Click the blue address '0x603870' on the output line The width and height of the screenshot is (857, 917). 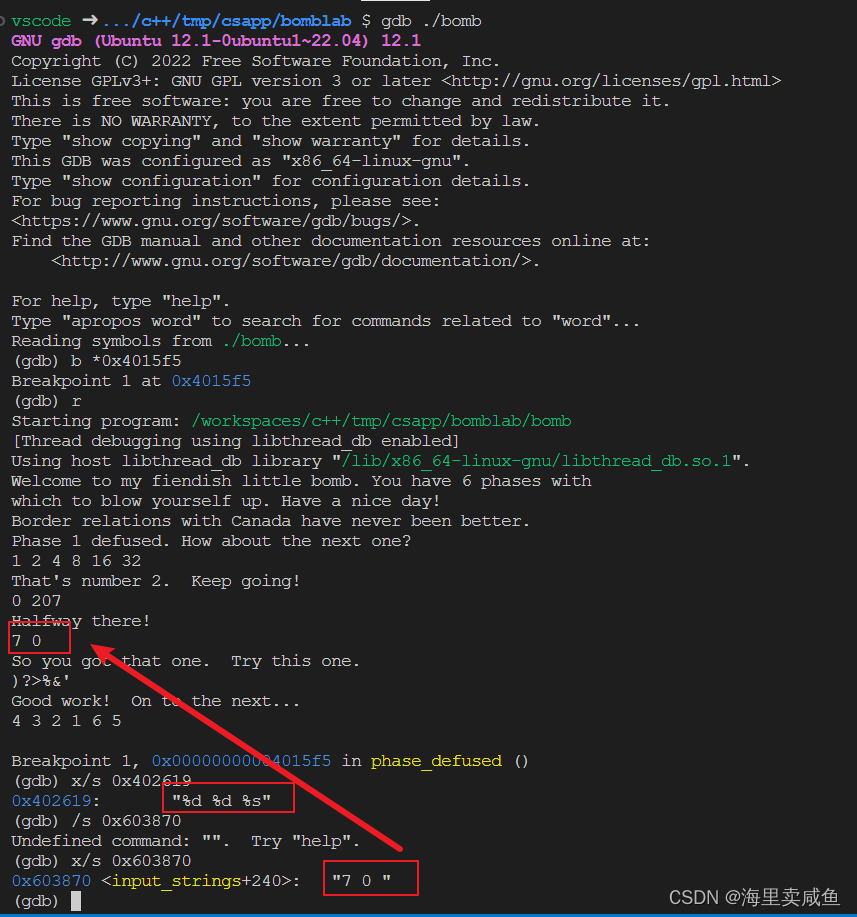[x=51, y=881]
